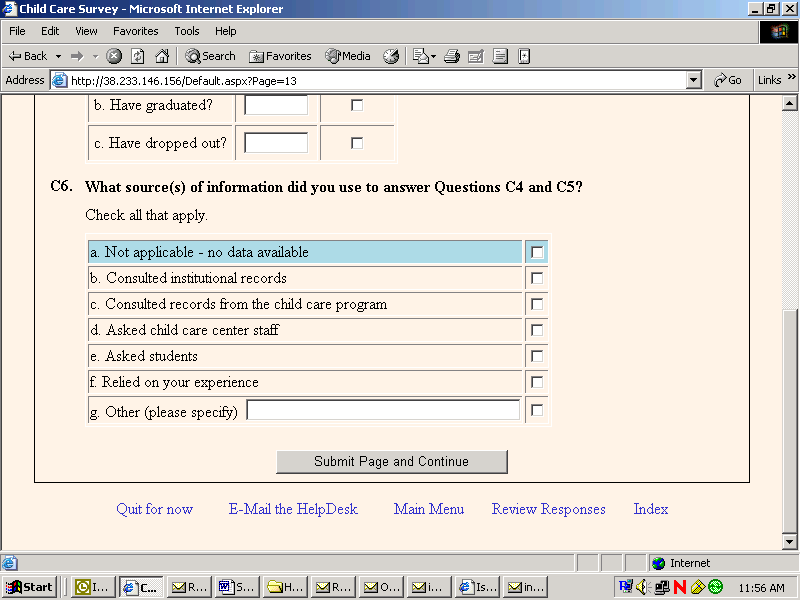Screen dimensions: 800x600
Task: Open the Media toolbar button
Action: tap(348, 56)
